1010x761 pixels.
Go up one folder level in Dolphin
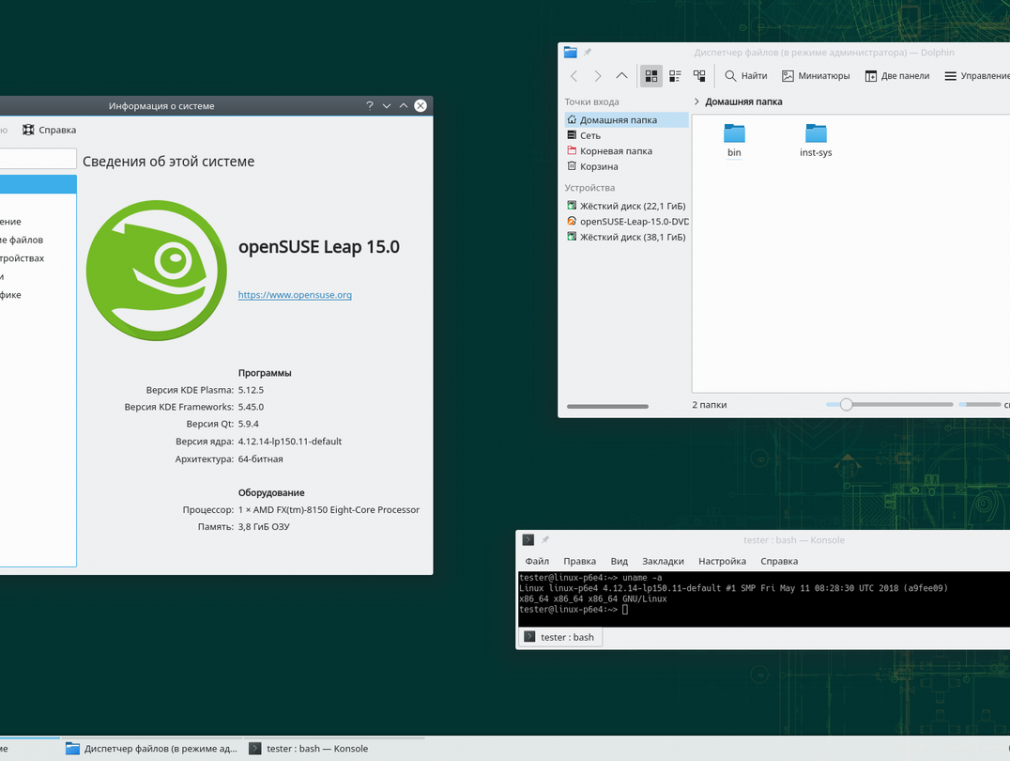point(622,76)
